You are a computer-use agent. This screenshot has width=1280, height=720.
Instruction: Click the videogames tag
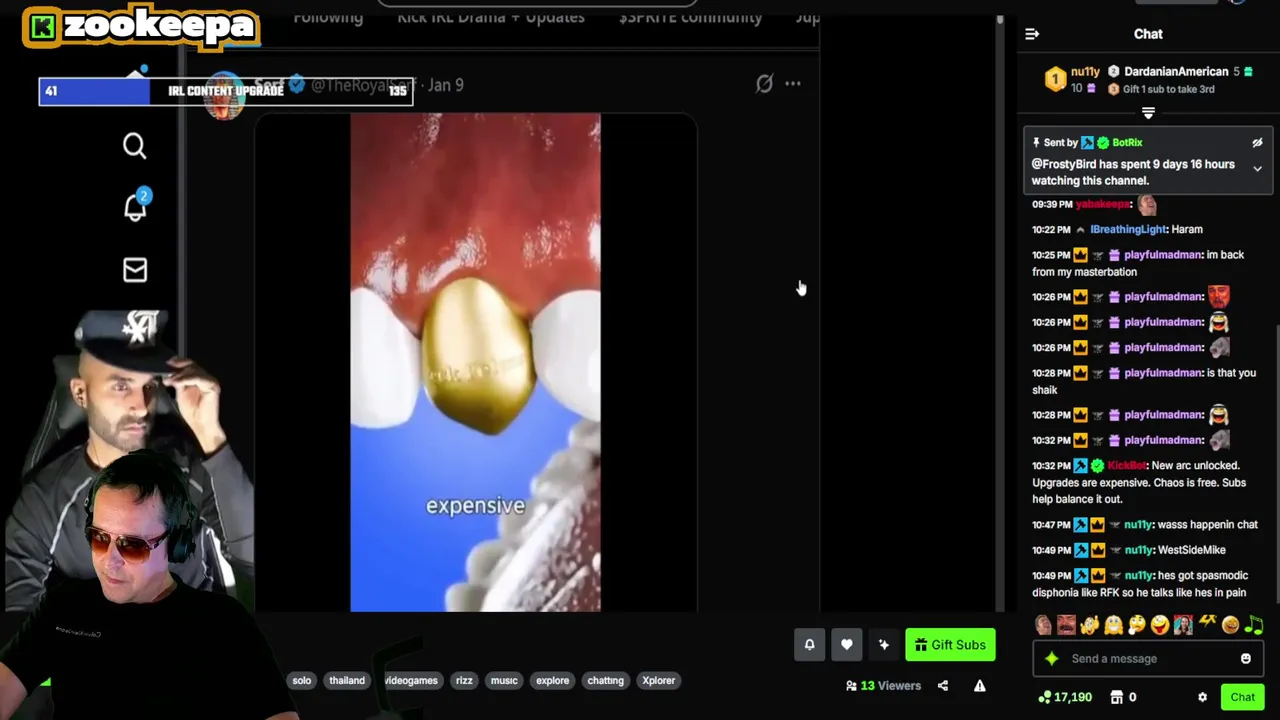click(x=411, y=681)
